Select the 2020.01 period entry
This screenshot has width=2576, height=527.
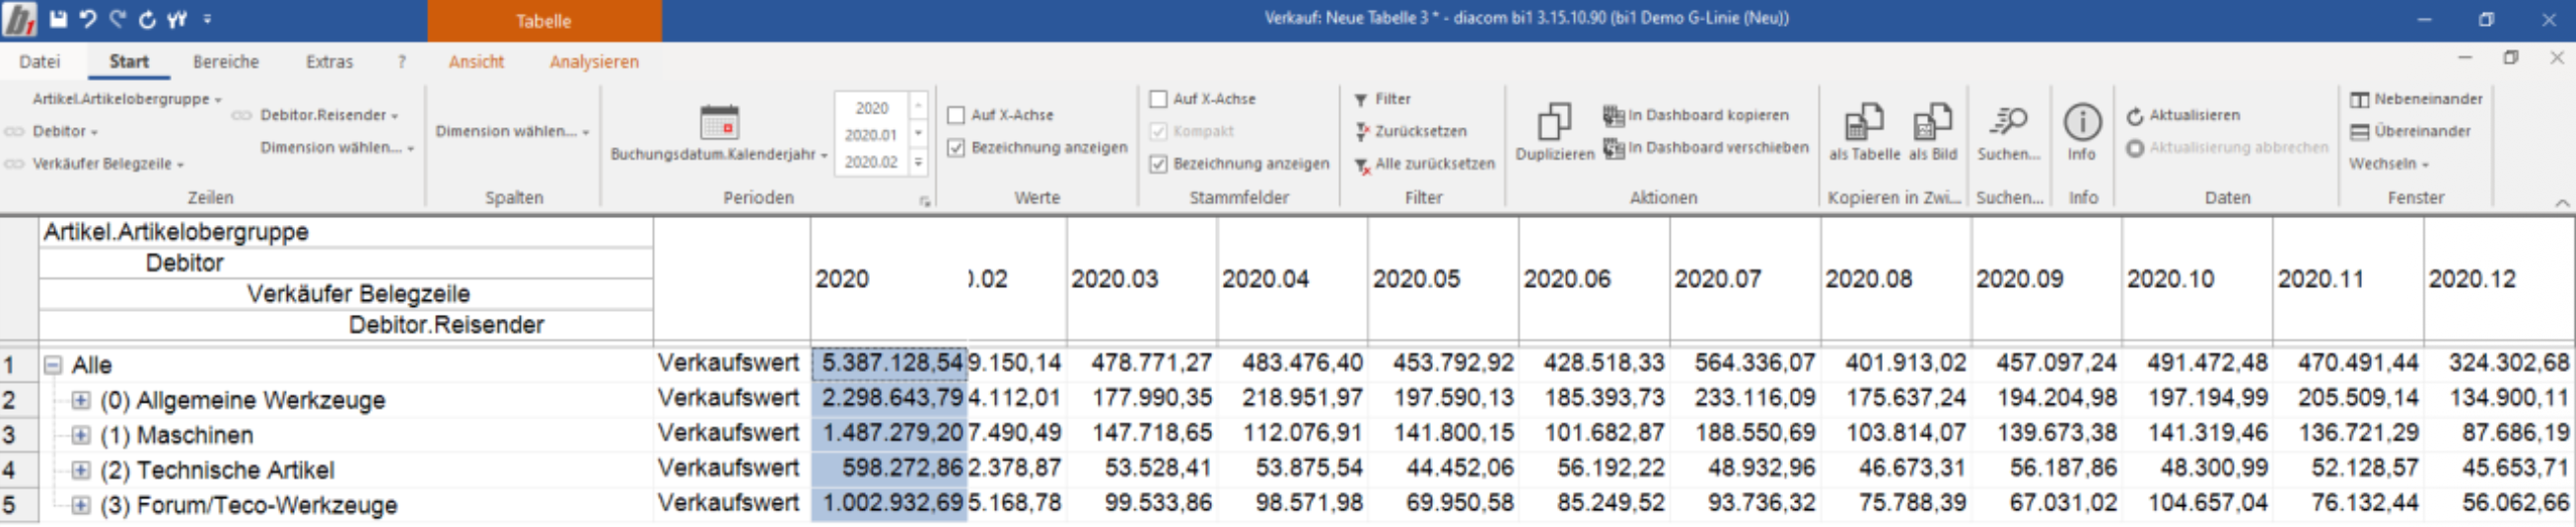870,135
